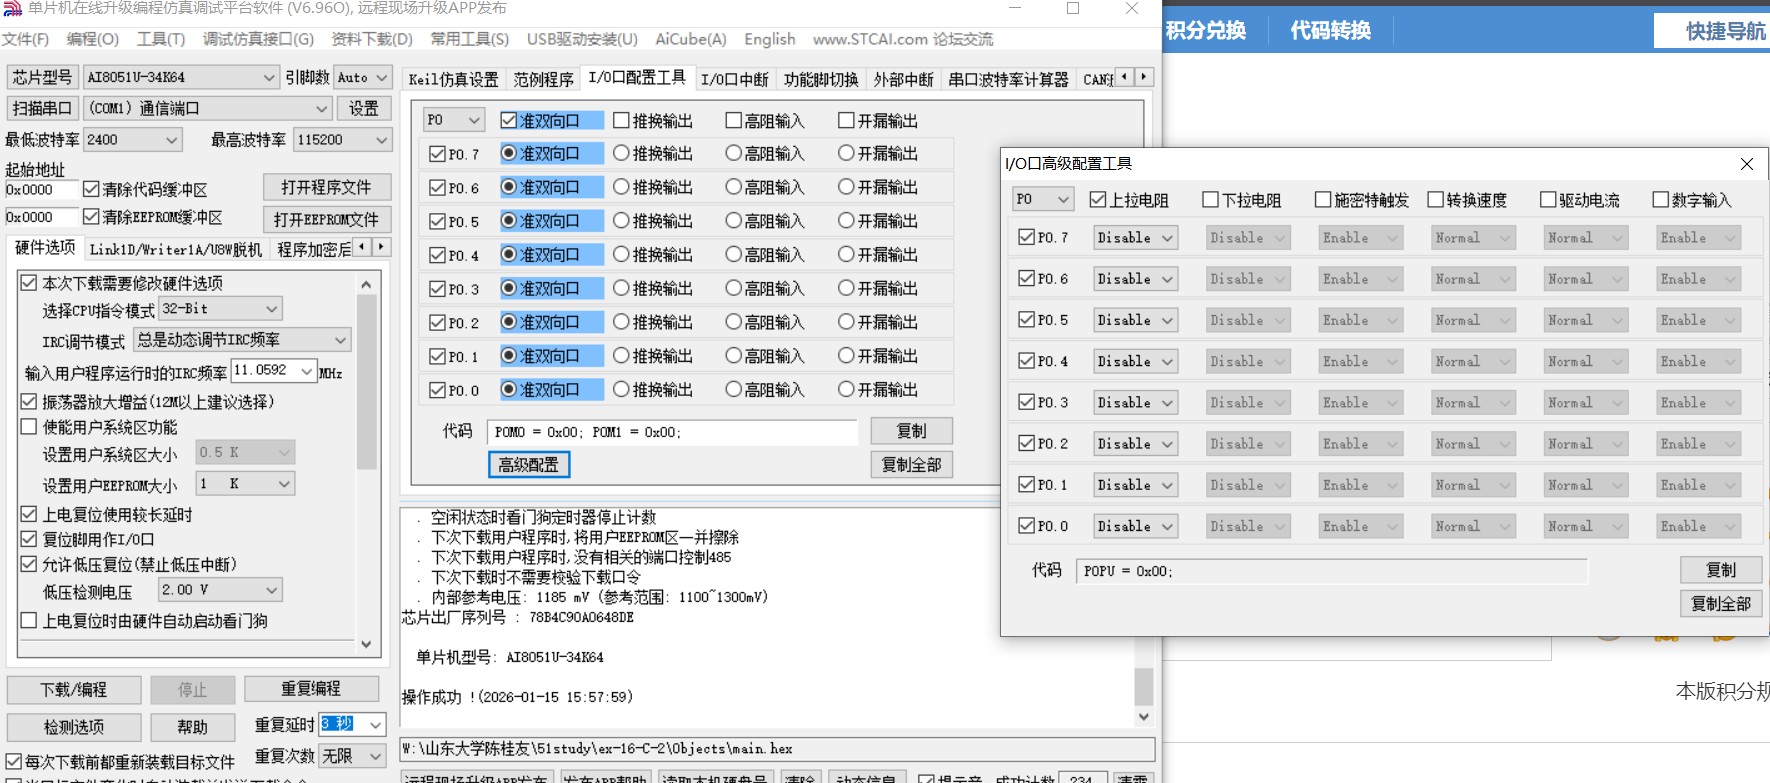Image resolution: width=1770 pixels, height=783 pixels.
Task: Toggle 复位脚用作I/O口 checkbox
Action: point(29,539)
